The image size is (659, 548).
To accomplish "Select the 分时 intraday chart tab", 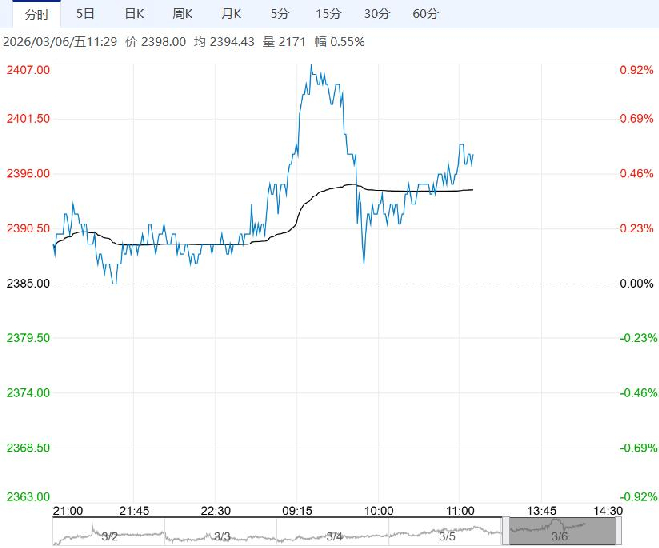I will click(34, 13).
